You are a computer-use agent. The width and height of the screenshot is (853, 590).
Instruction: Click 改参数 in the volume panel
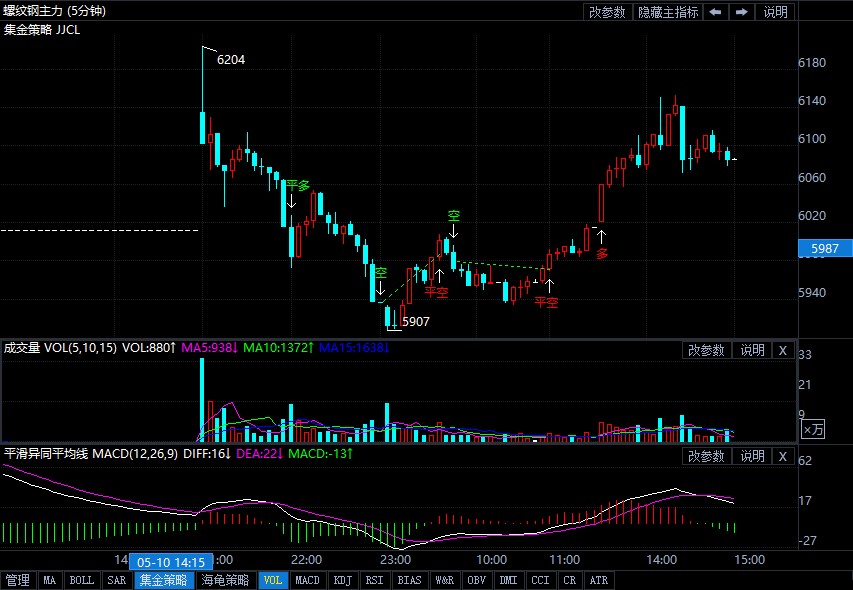[706, 350]
